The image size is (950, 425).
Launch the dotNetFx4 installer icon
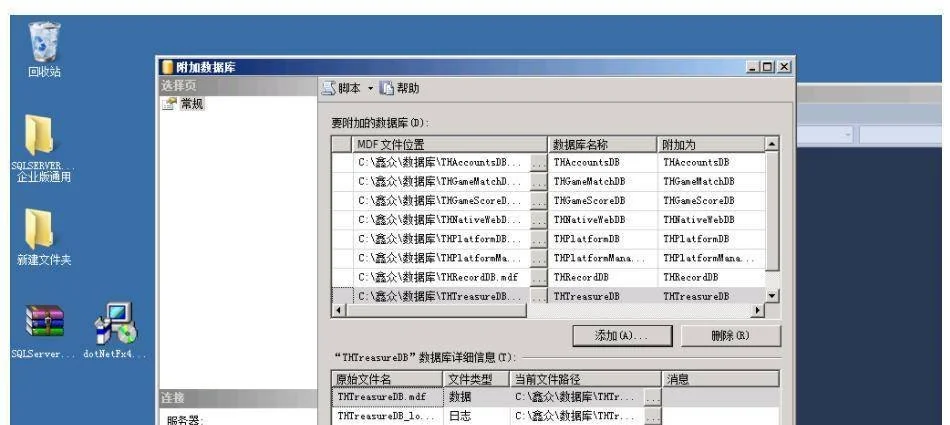coord(115,322)
